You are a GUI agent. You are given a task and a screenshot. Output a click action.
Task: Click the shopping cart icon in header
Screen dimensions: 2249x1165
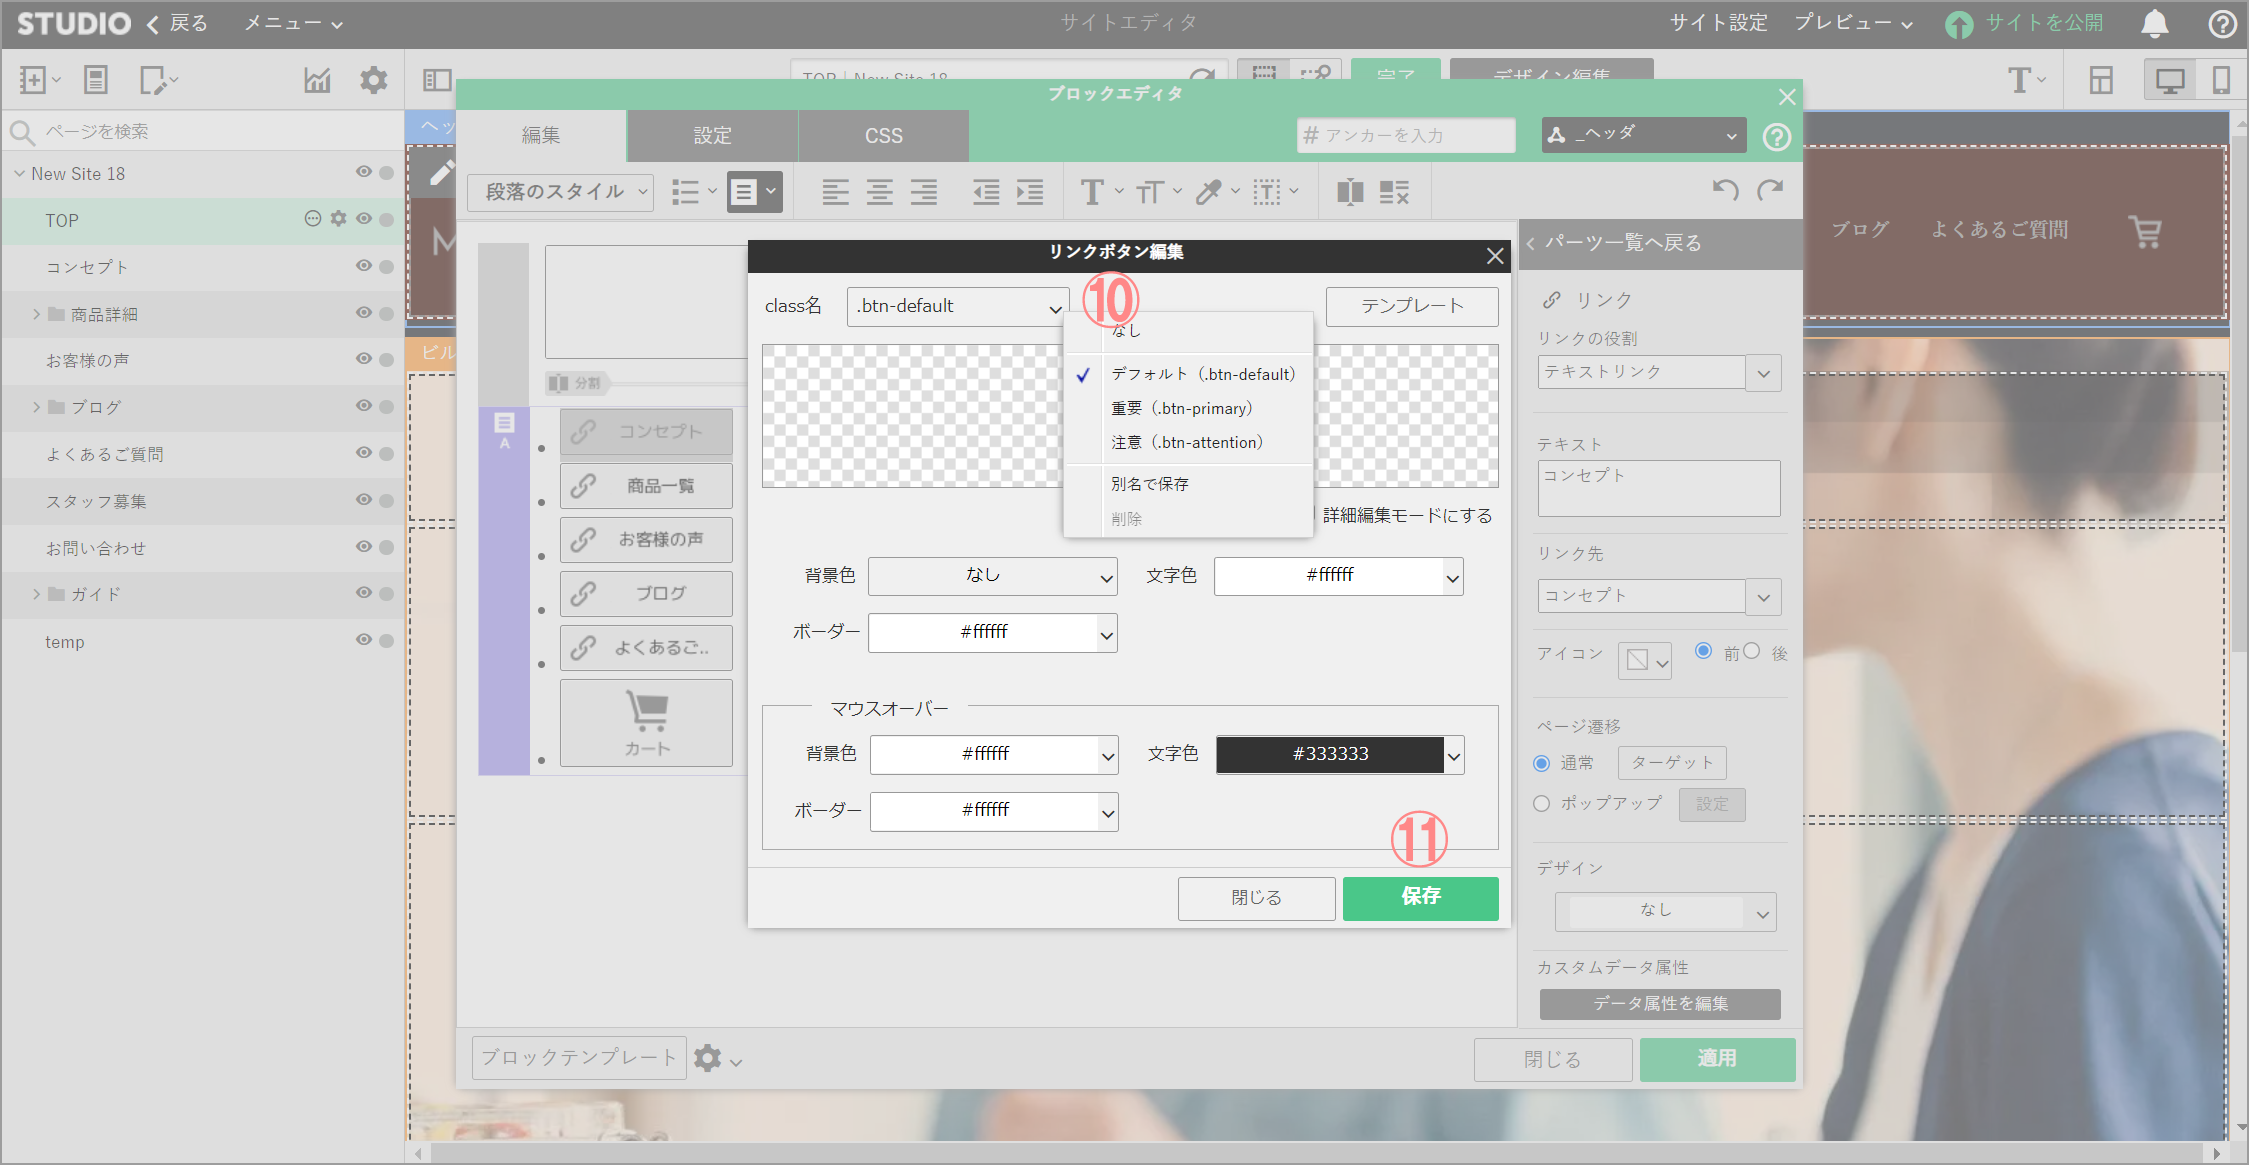point(2144,231)
